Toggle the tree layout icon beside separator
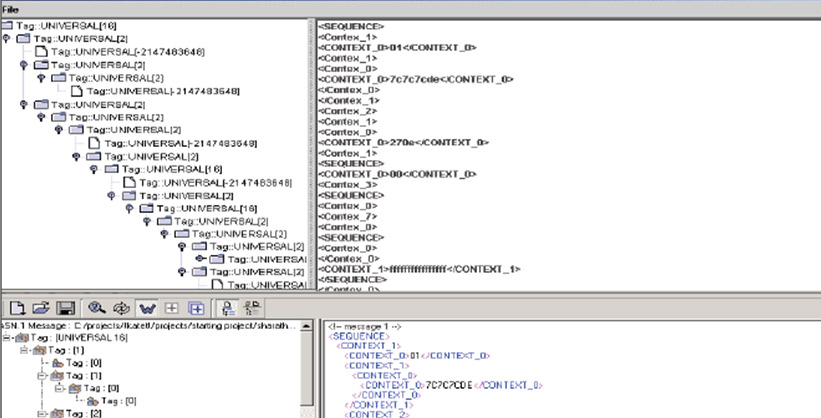Screen dimensions: 821x418 [x=228, y=309]
